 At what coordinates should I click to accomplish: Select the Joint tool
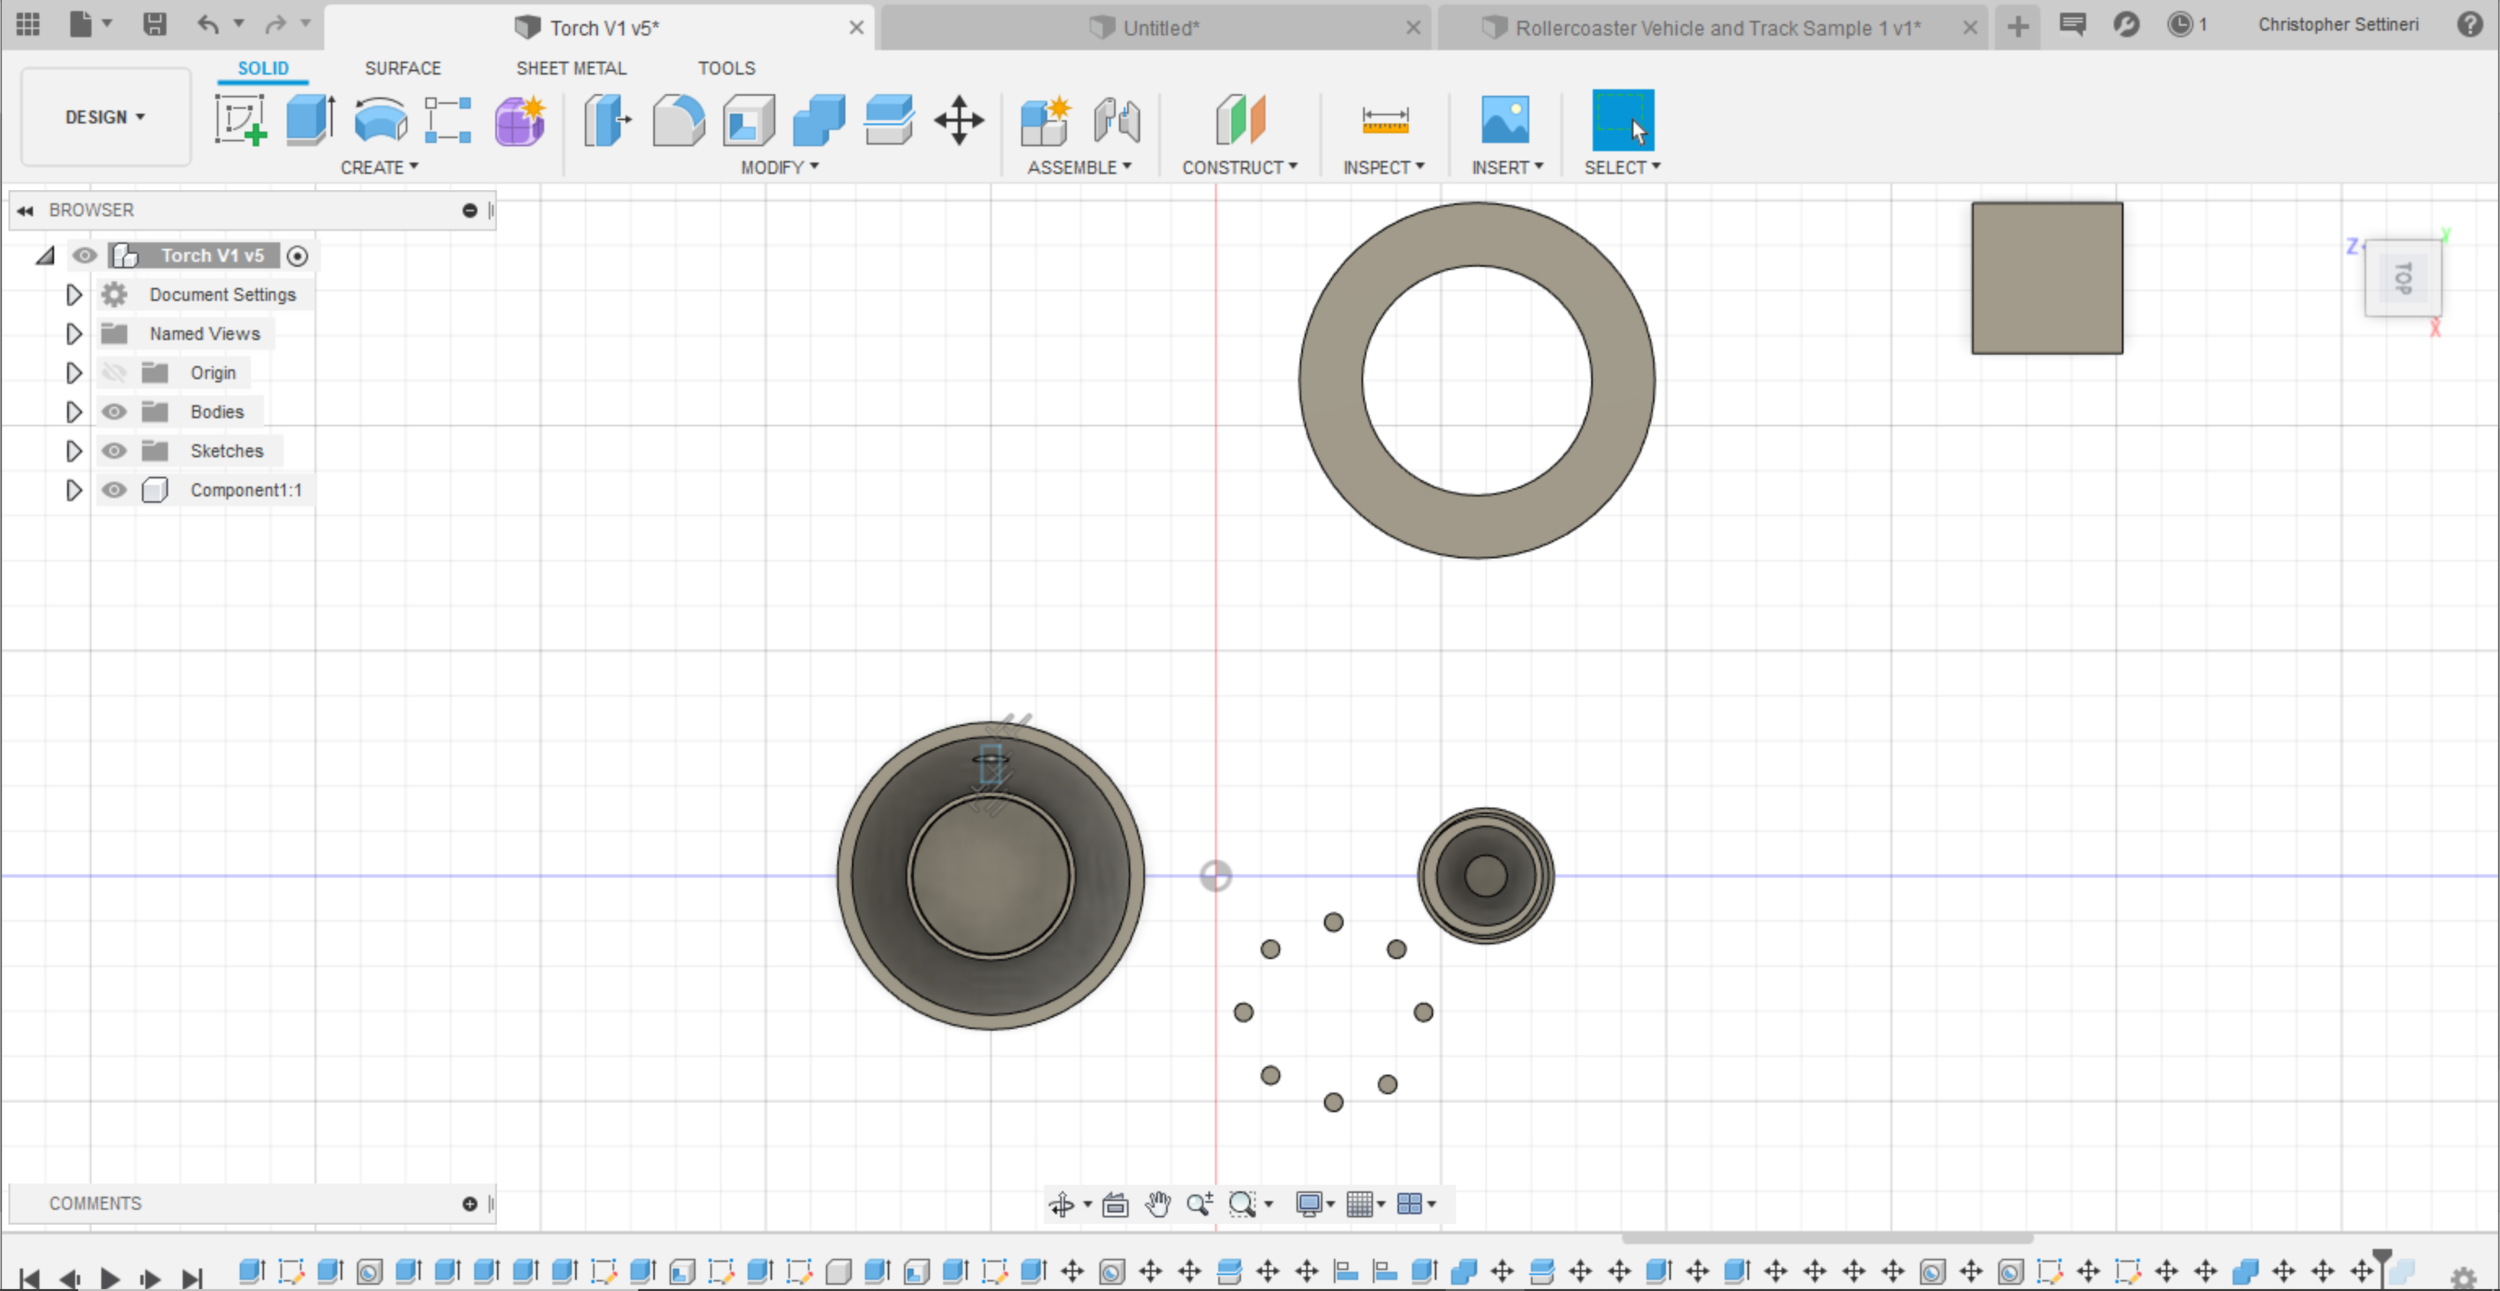[1117, 120]
